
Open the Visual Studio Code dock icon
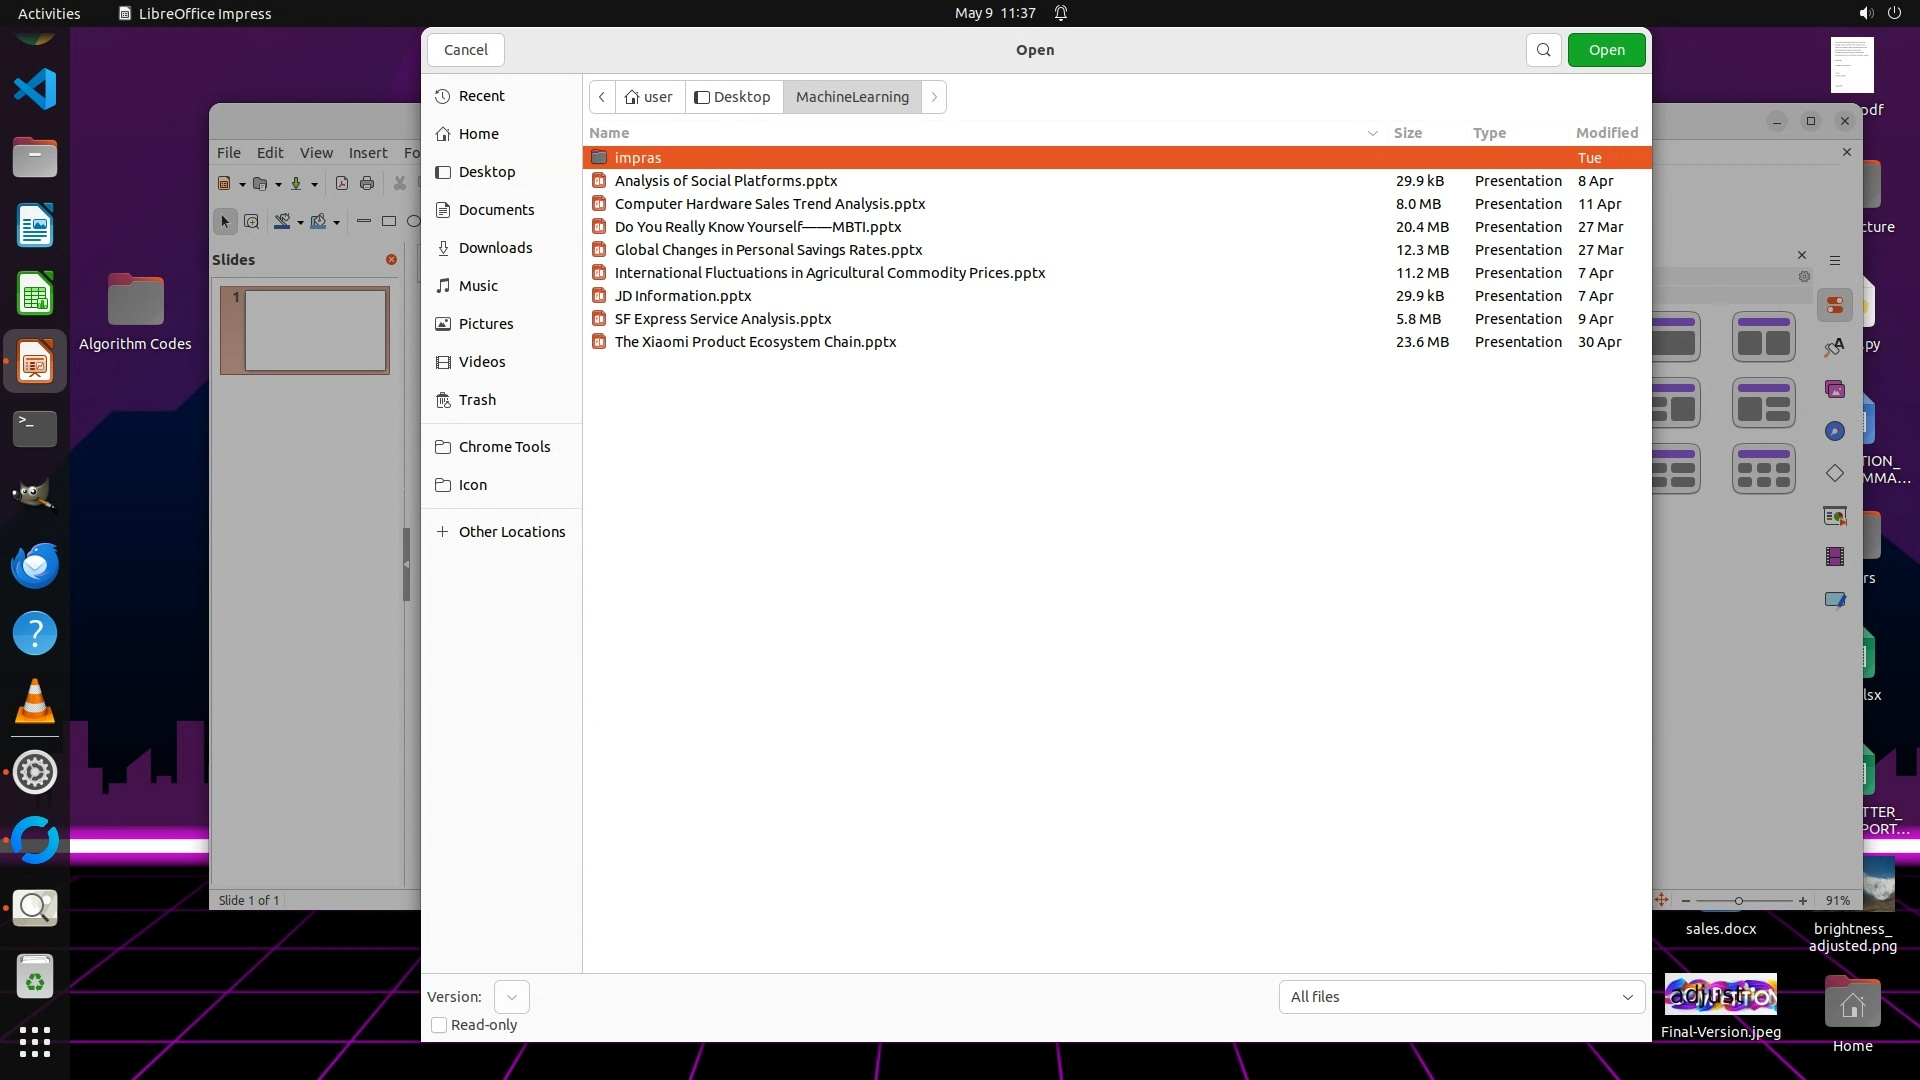[x=35, y=89]
